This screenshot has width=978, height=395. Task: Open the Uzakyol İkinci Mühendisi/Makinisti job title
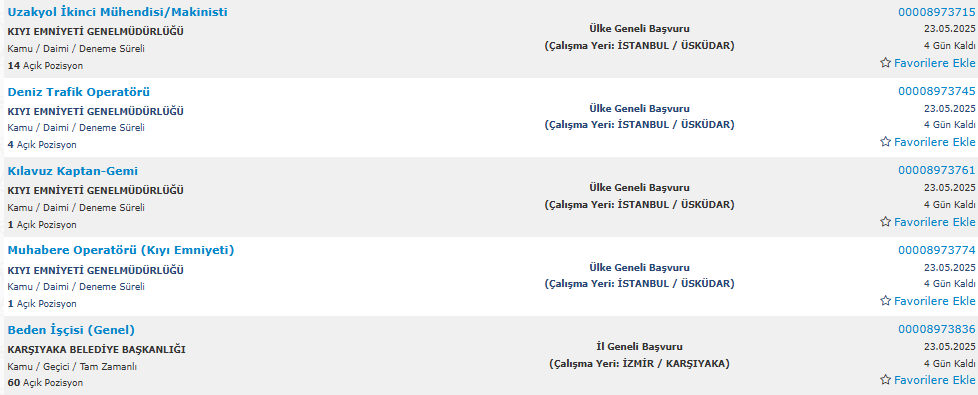(117, 12)
